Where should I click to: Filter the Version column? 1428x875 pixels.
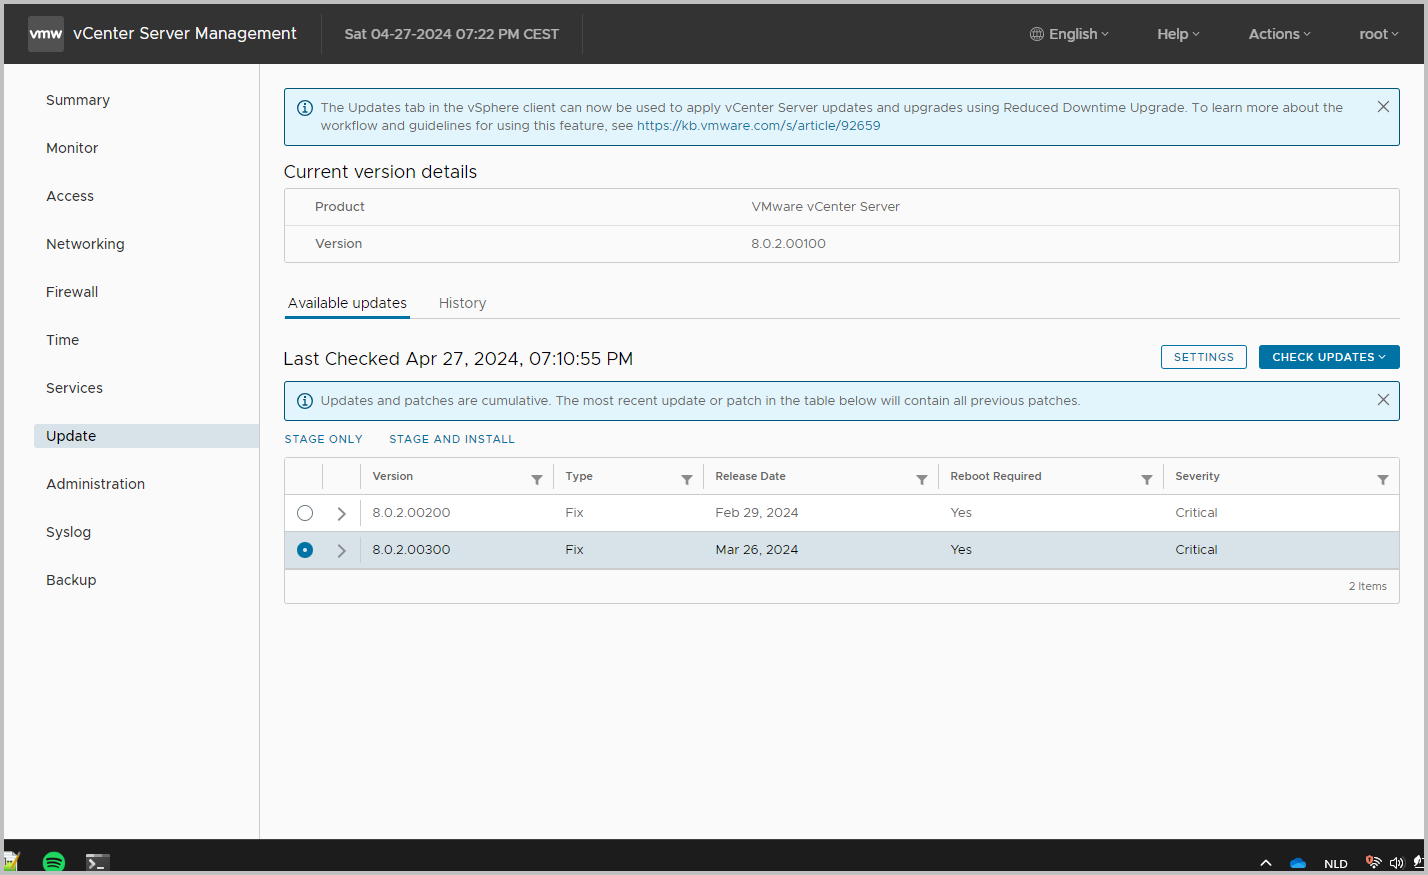point(537,480)
